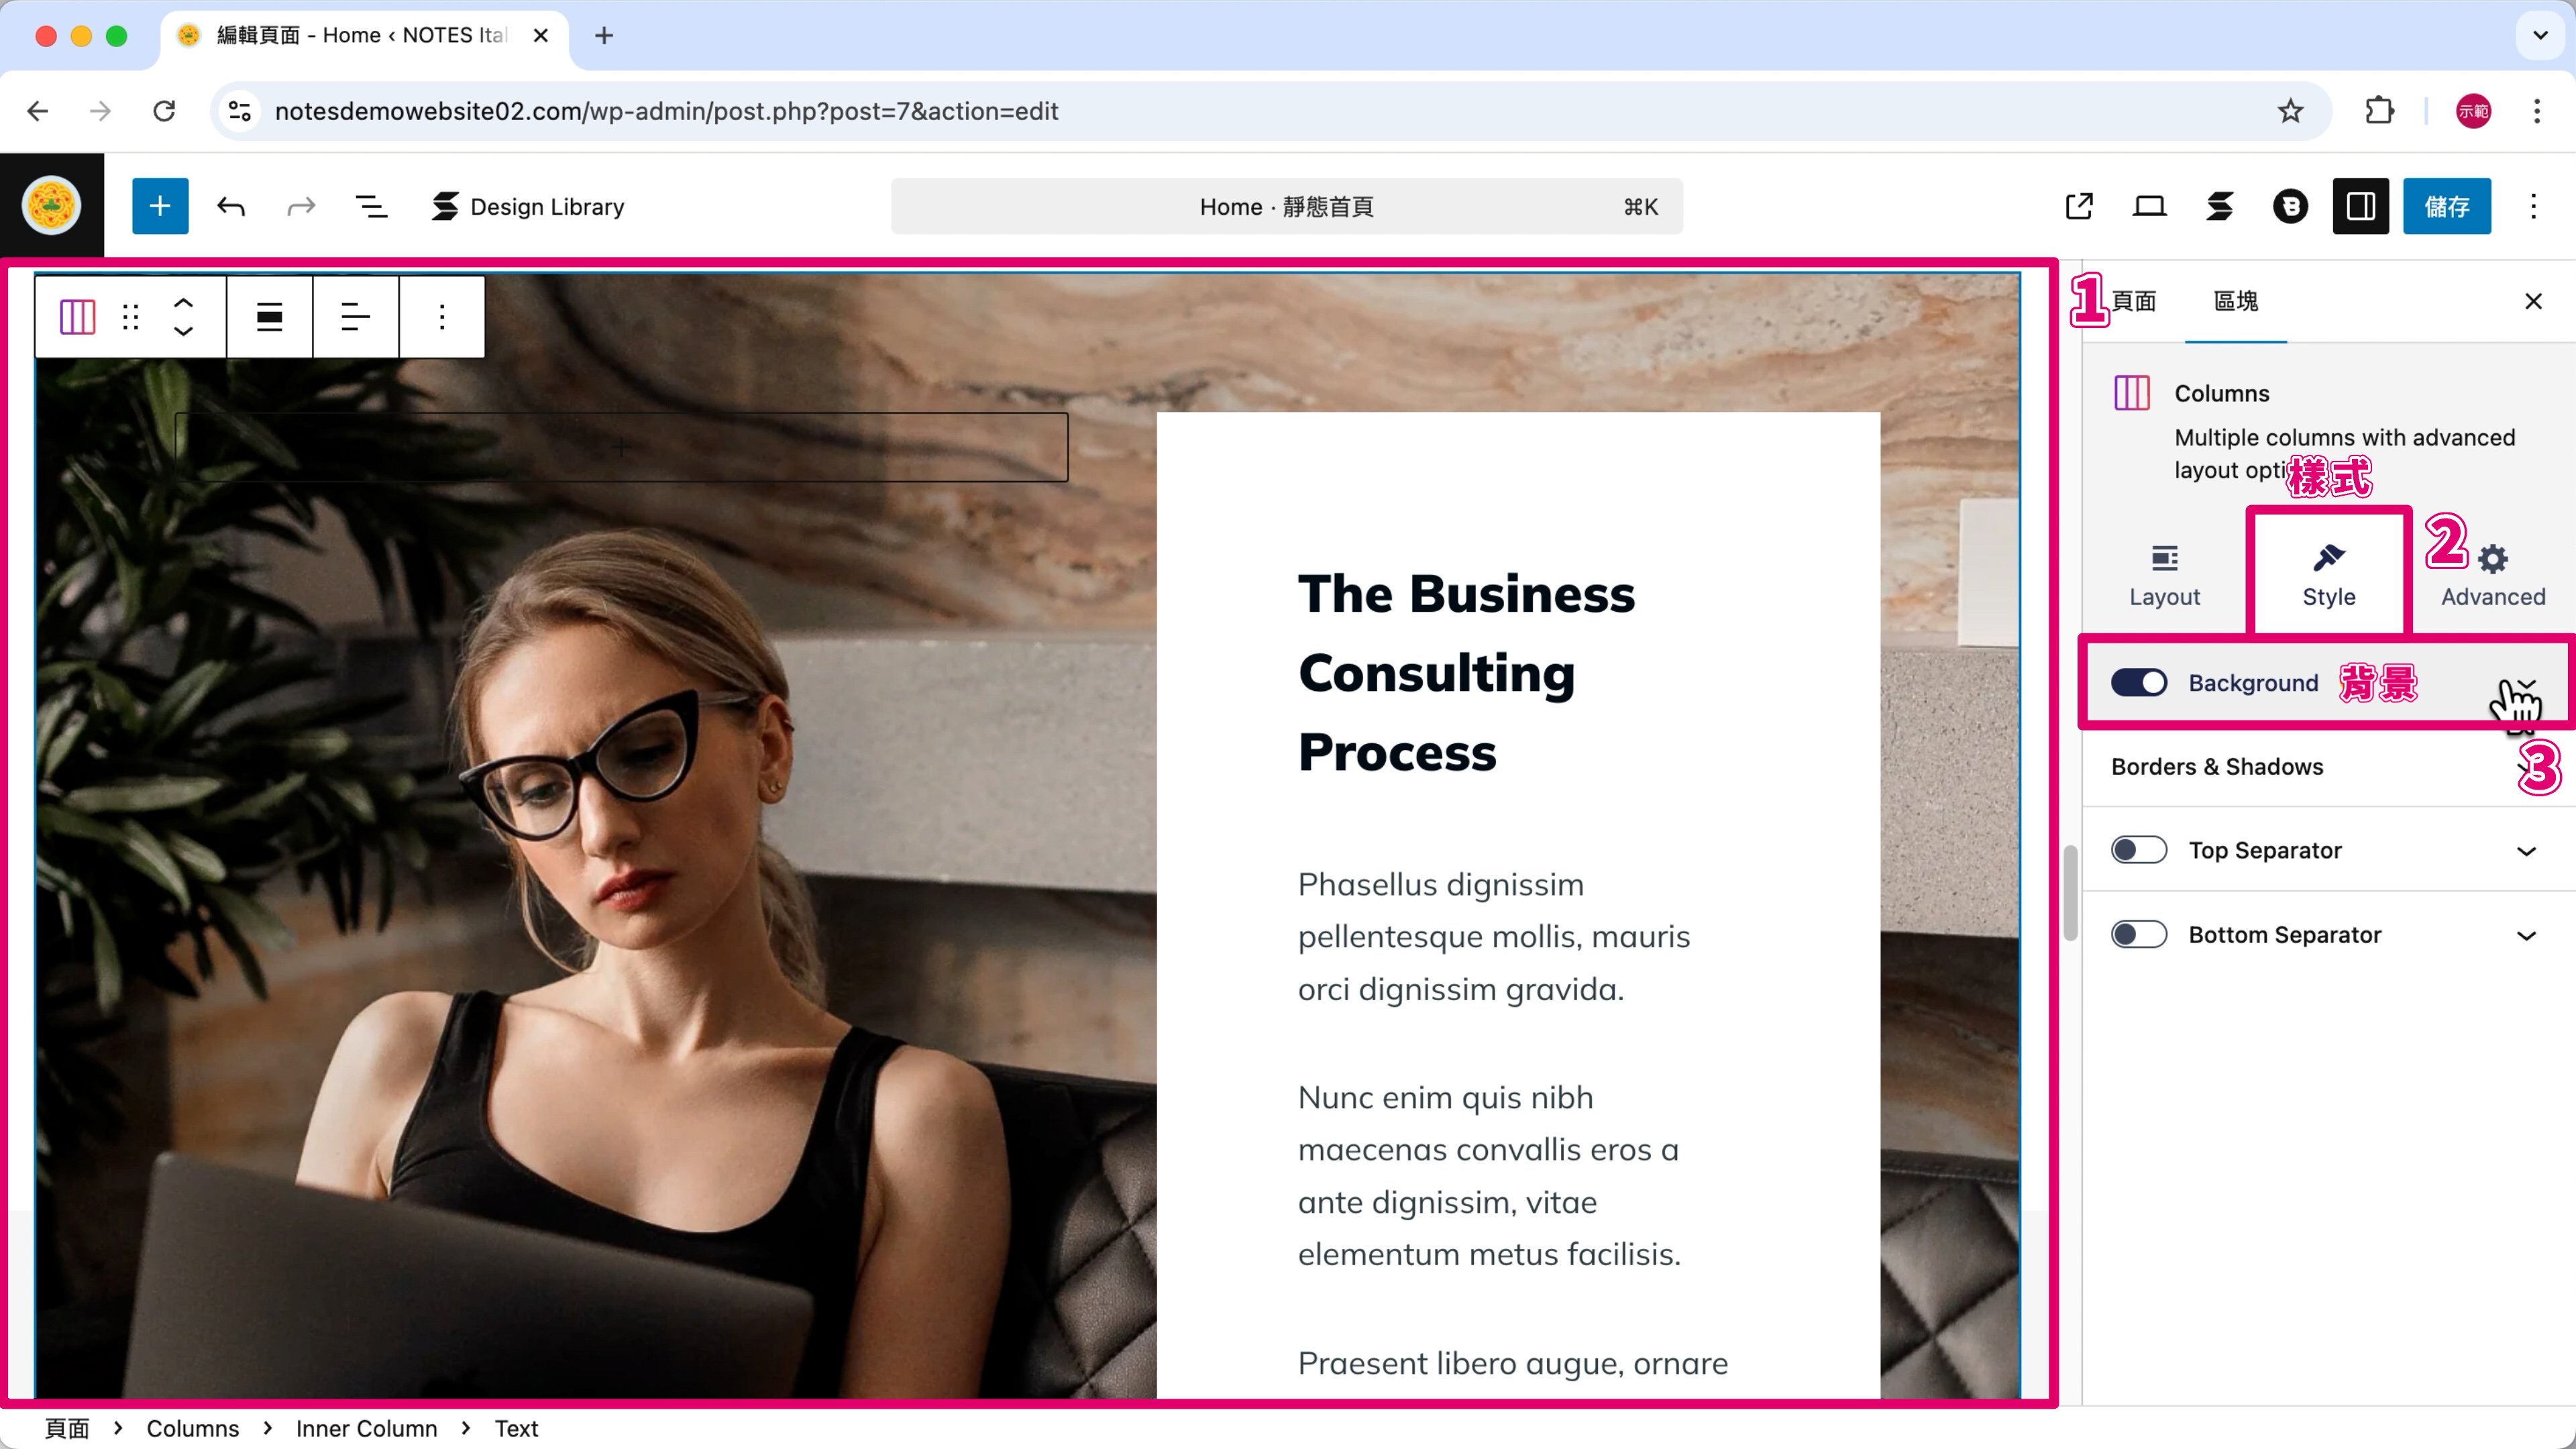Image resolution: width=2576 pixels, height=1449 pixels.
Task: Save the page with 儲存 button
Action: pos(2447,206)
